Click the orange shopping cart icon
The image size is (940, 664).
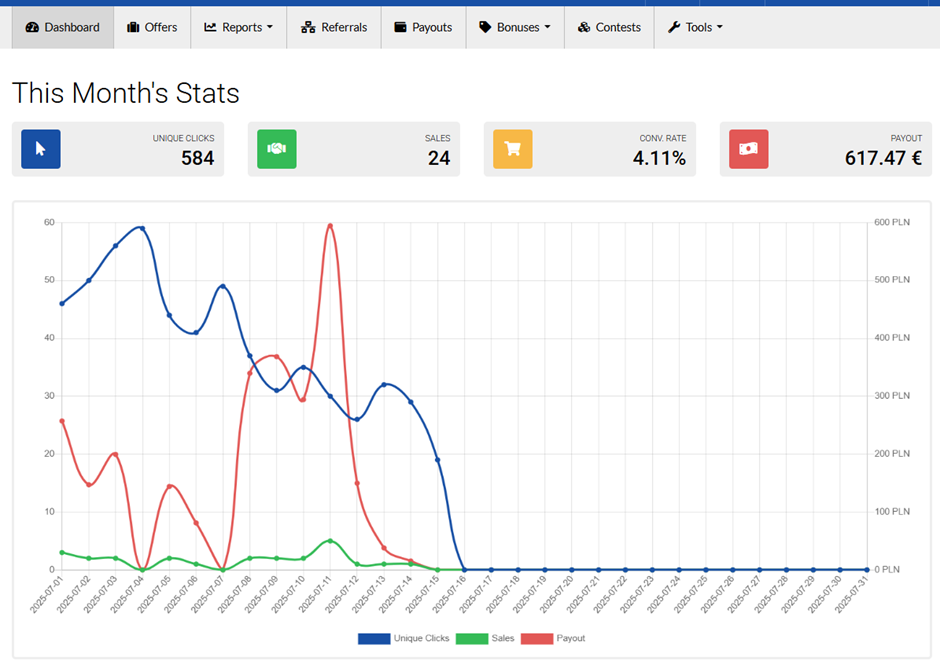coord(513,149)
